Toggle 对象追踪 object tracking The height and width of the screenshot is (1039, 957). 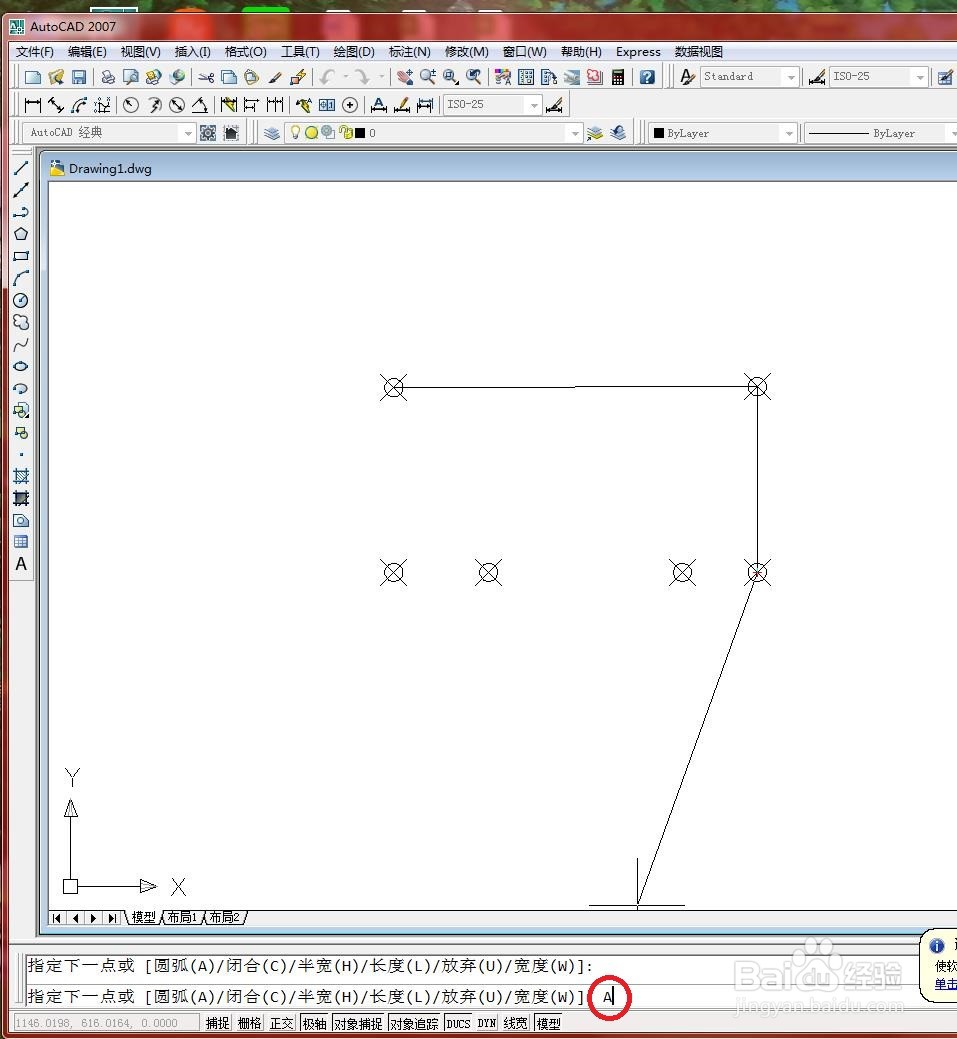[x=414, y=1023]
